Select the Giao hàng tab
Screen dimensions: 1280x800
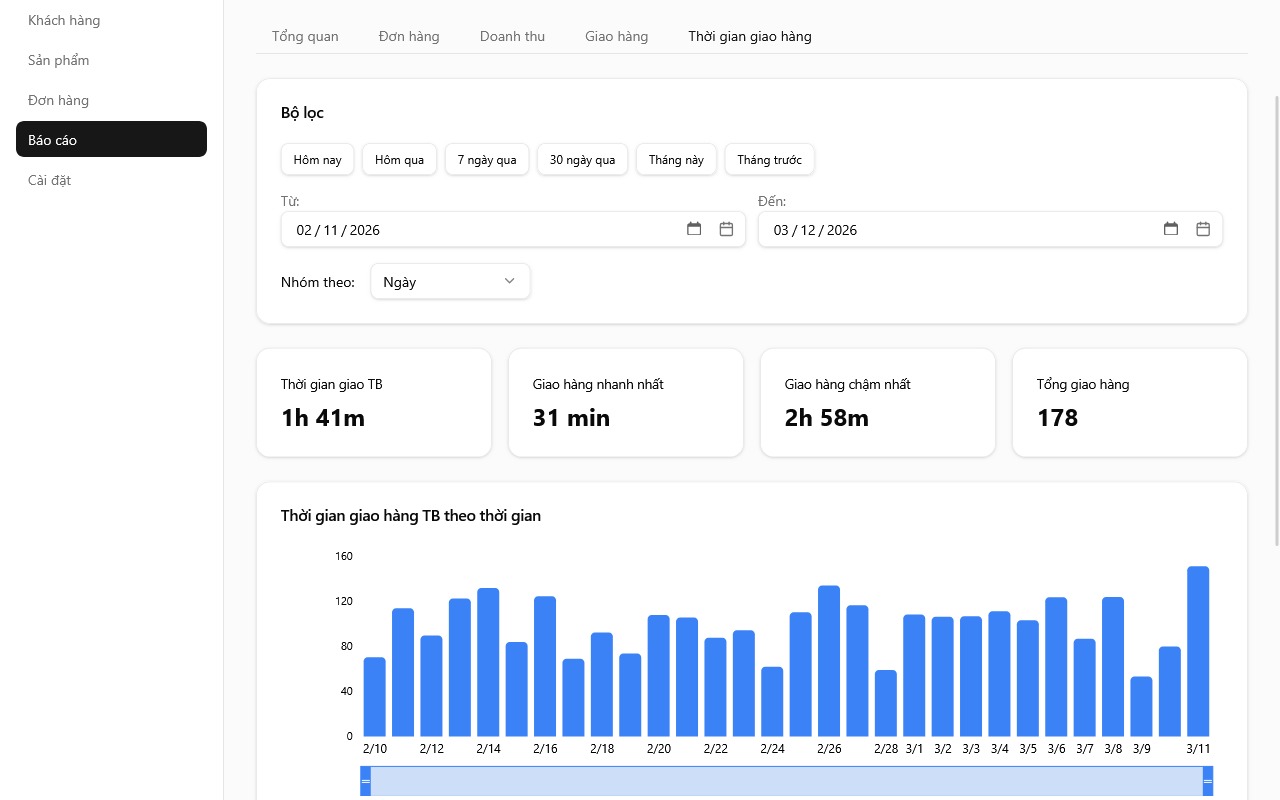point(616,36)
